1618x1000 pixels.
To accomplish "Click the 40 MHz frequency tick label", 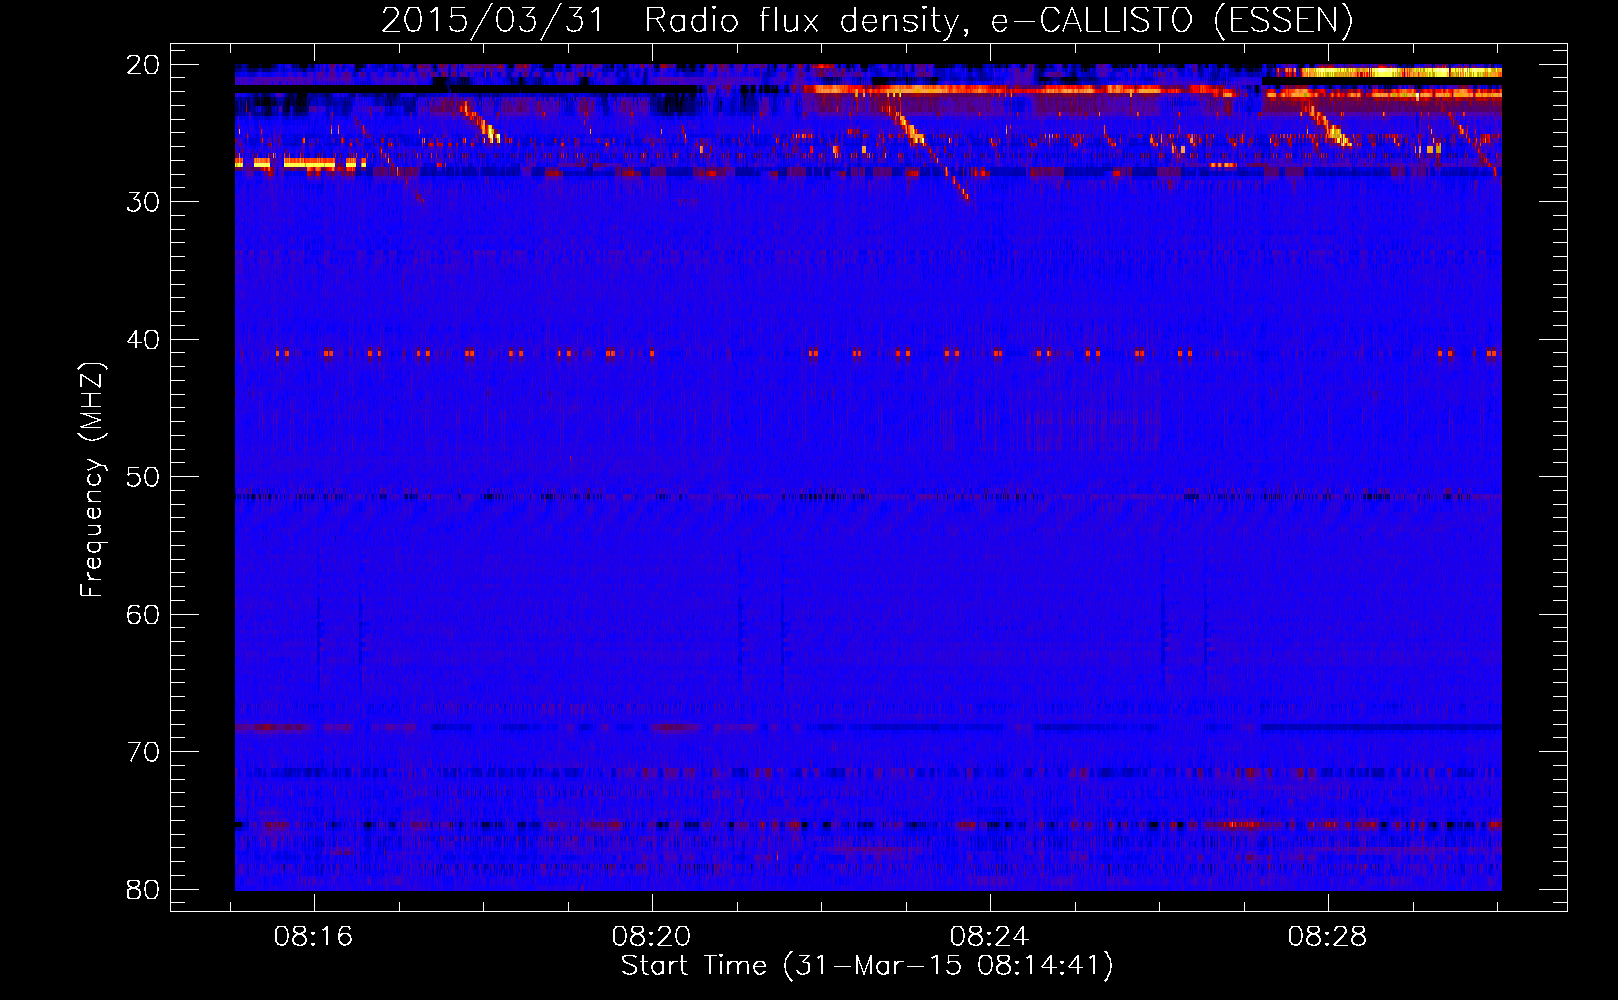I will (x=143, y=340).
